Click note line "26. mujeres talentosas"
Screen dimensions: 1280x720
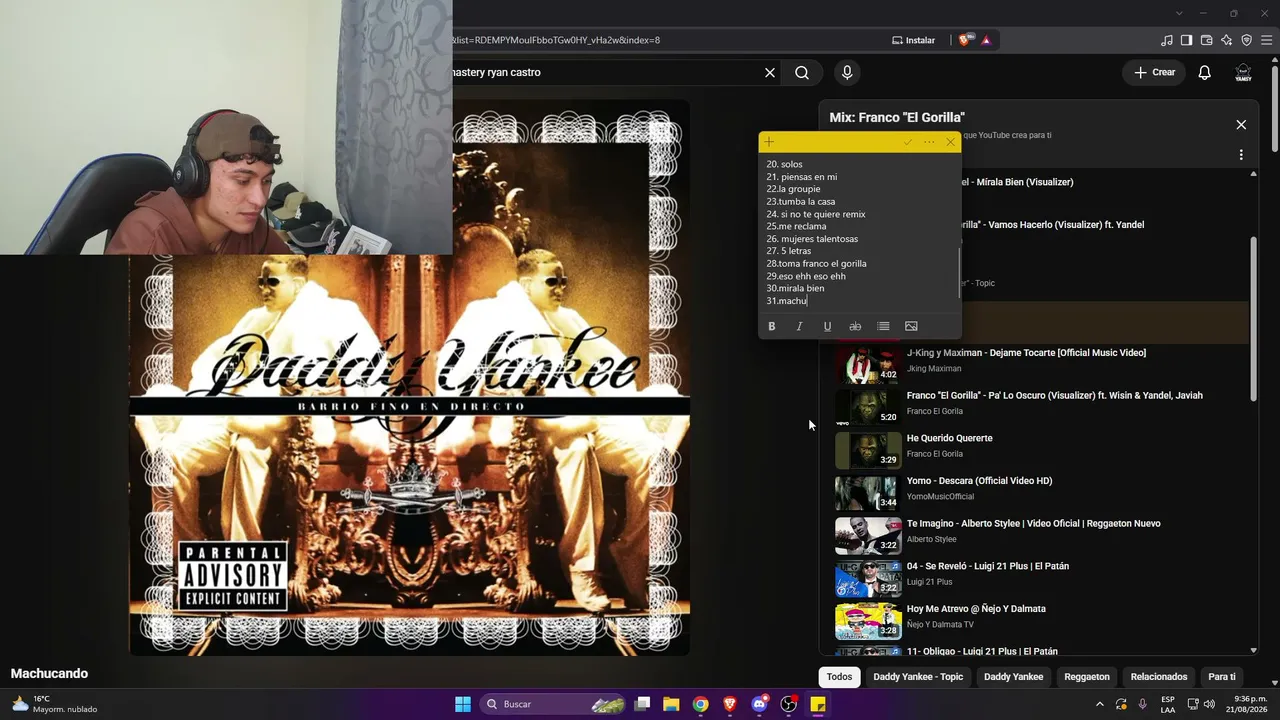pos(812,239)
